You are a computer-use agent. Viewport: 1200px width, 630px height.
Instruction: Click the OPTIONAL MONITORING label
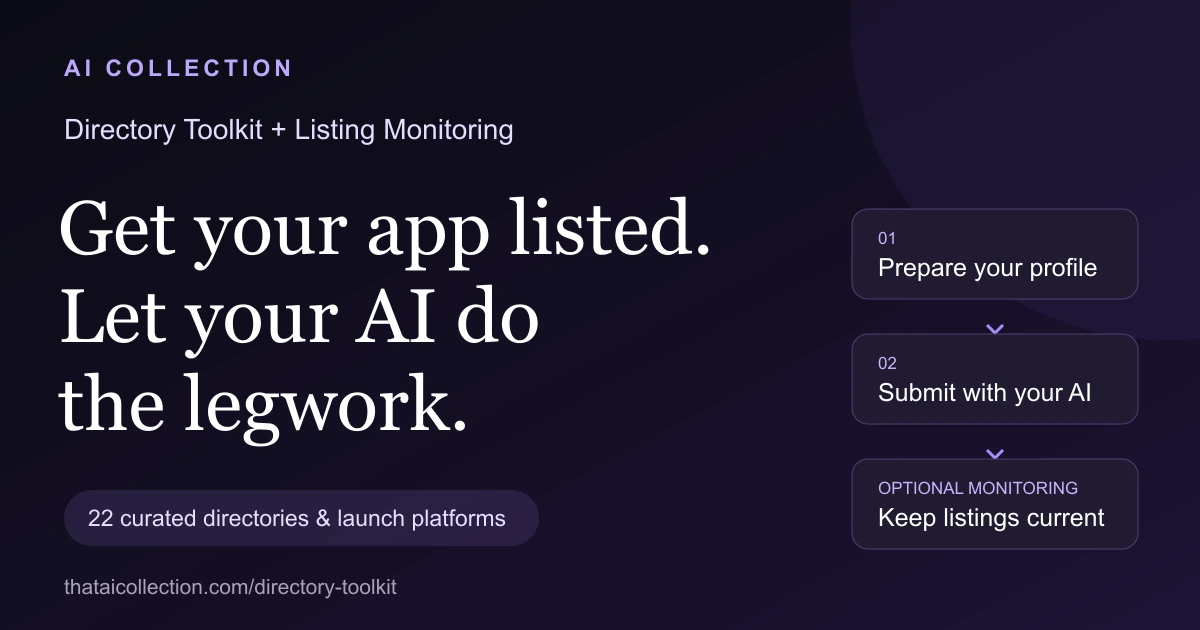(978, 489)
